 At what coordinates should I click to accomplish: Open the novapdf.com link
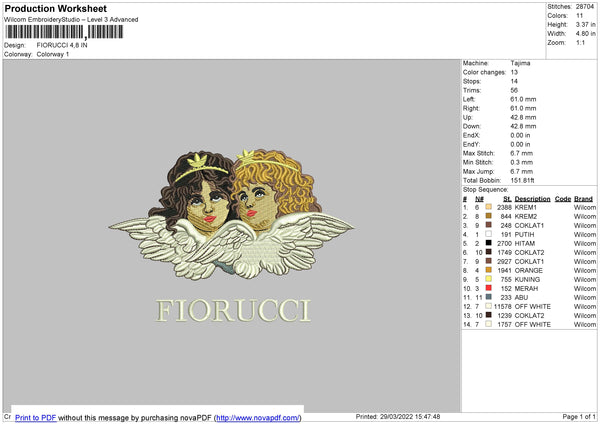click(x=258, y=417)
